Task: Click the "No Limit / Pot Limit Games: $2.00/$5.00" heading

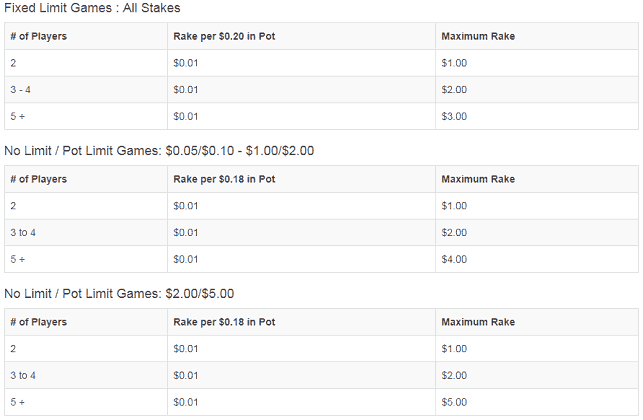Action: pyautogui.click(x=120, y=294)
